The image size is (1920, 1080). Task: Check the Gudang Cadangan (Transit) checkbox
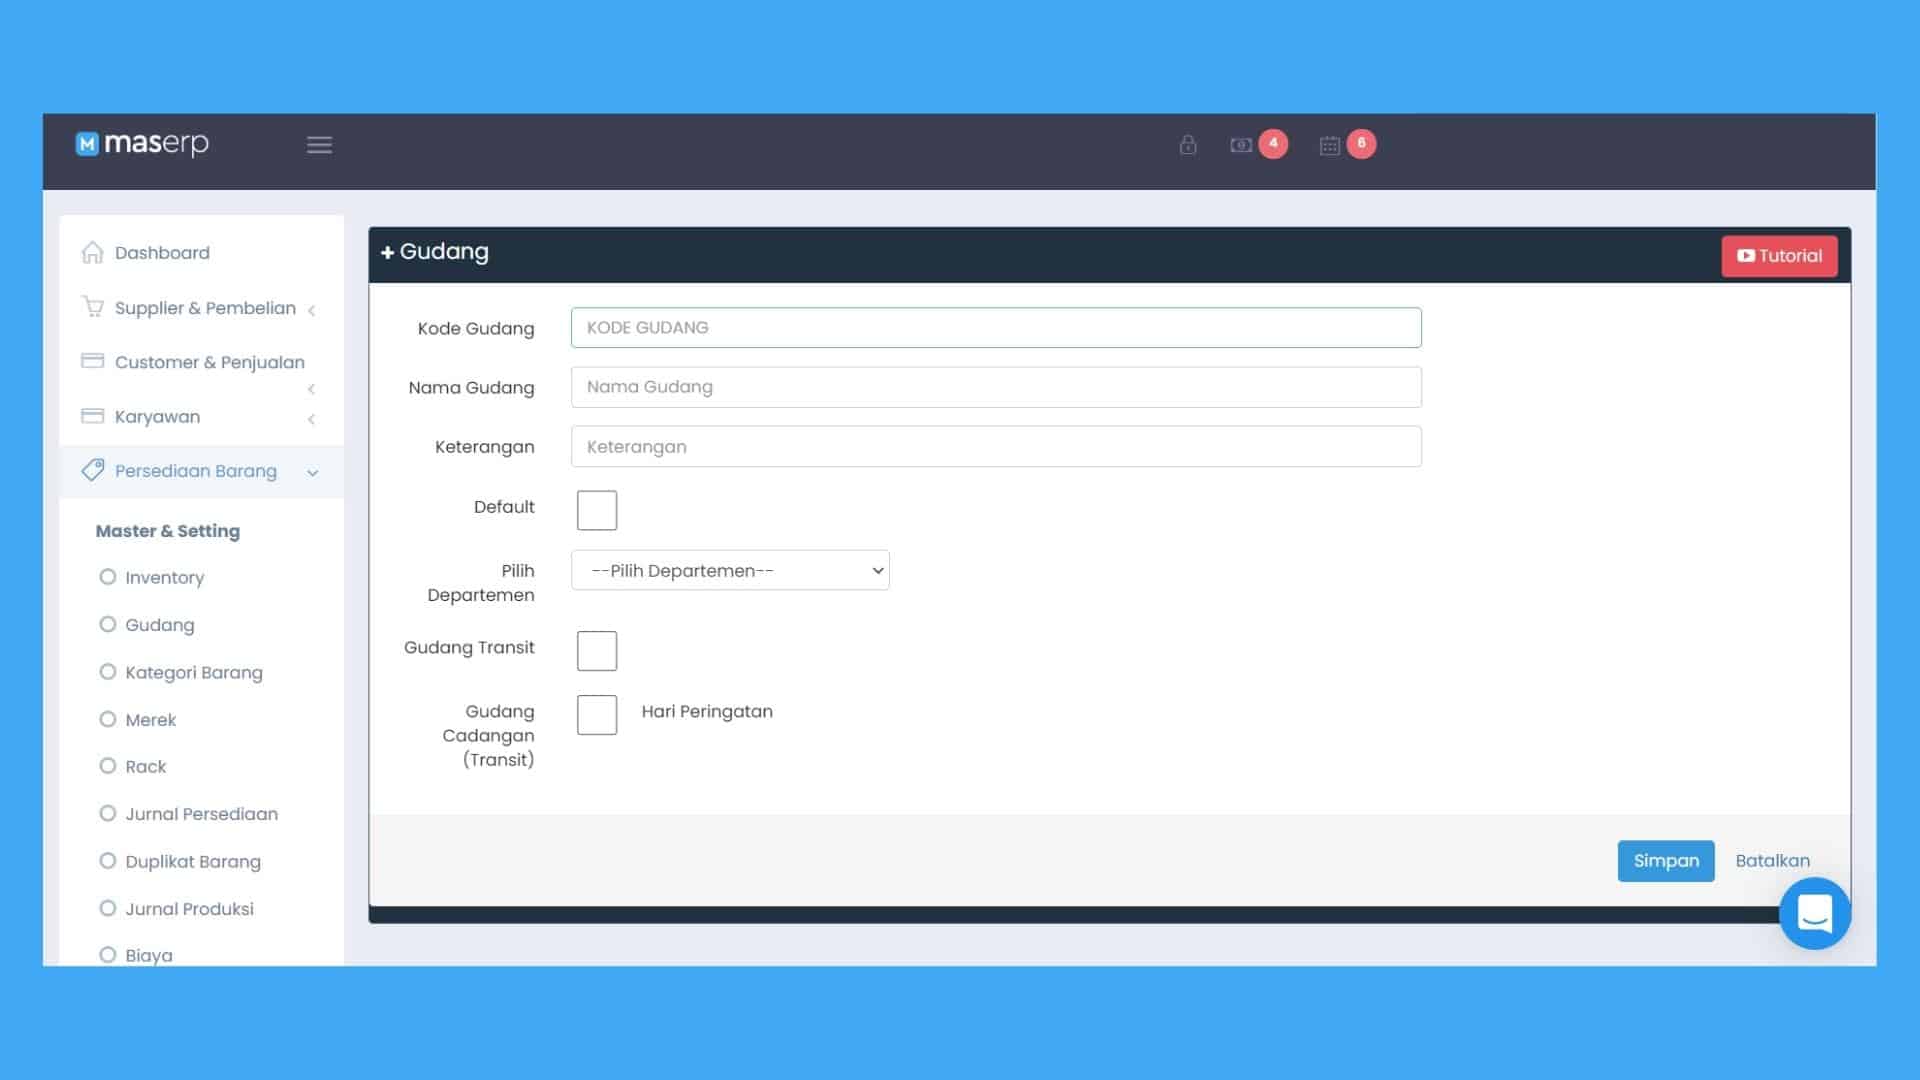click(x=597, y=715)
